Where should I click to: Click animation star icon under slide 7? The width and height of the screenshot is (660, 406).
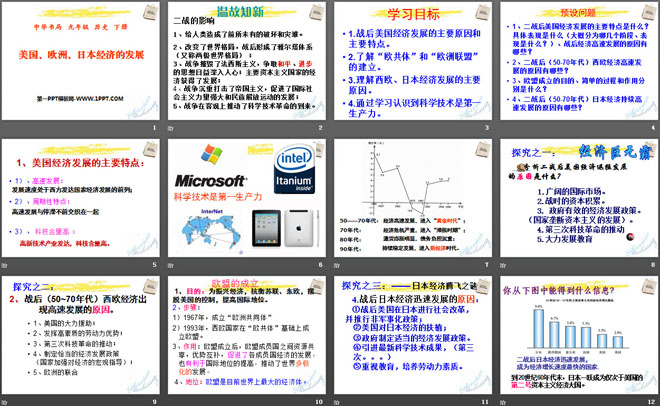(x=337, y=265)
